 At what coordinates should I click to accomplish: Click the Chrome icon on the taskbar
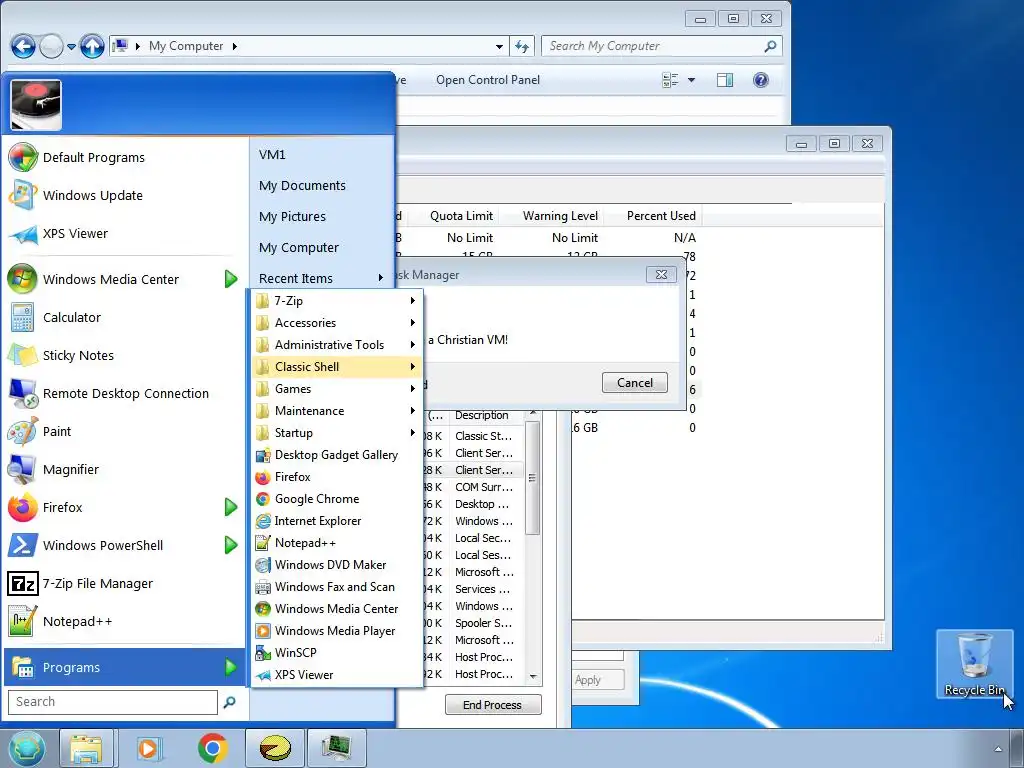tap(212, 748)
